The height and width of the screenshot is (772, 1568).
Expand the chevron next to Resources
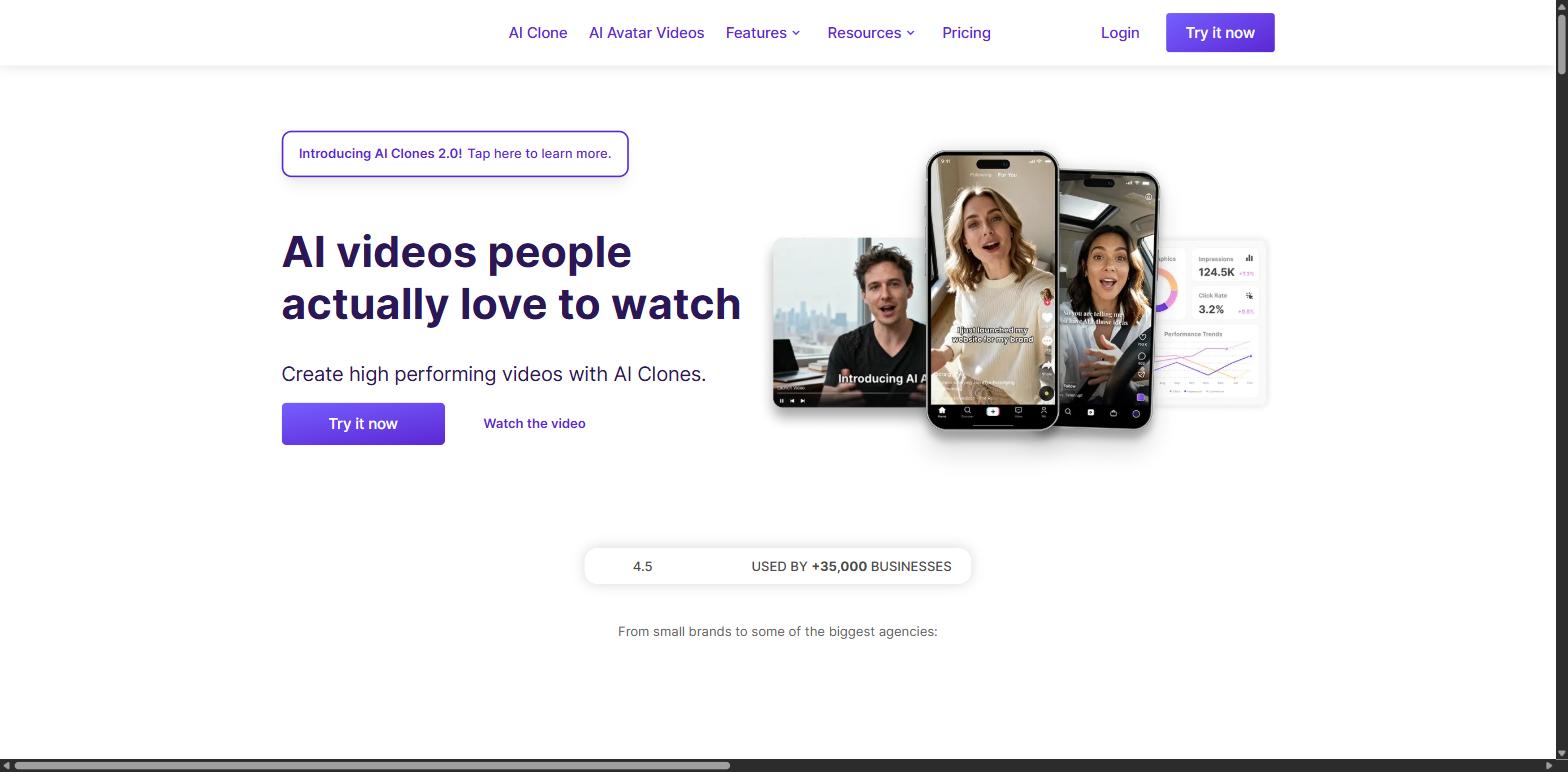click(910, 33)
